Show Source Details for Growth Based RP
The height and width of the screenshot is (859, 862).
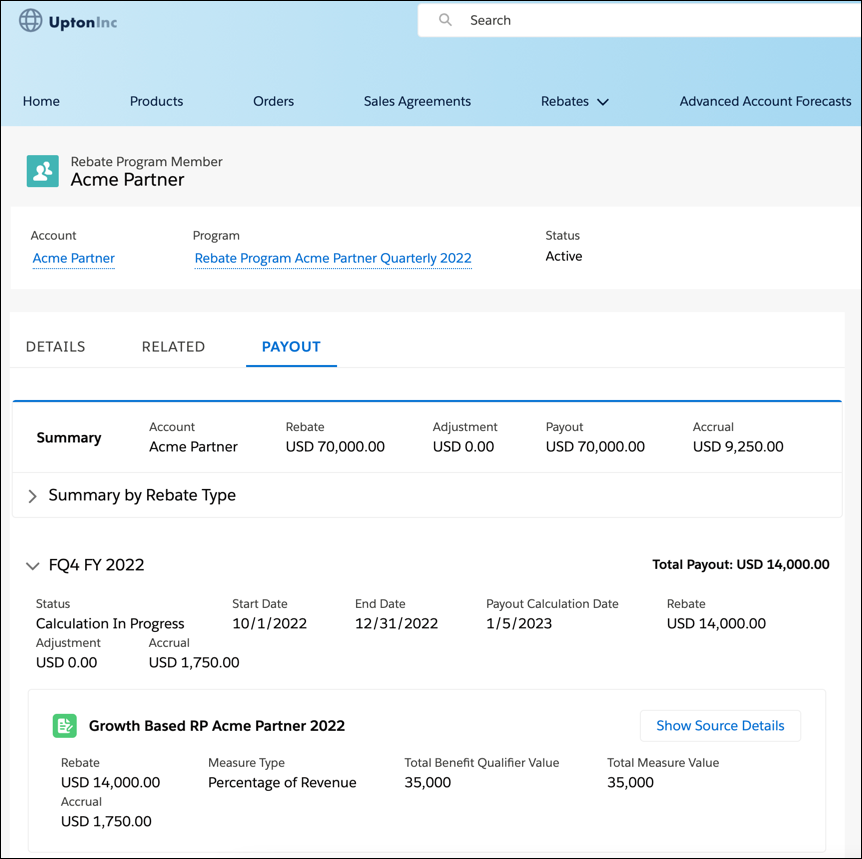(720, 725)
